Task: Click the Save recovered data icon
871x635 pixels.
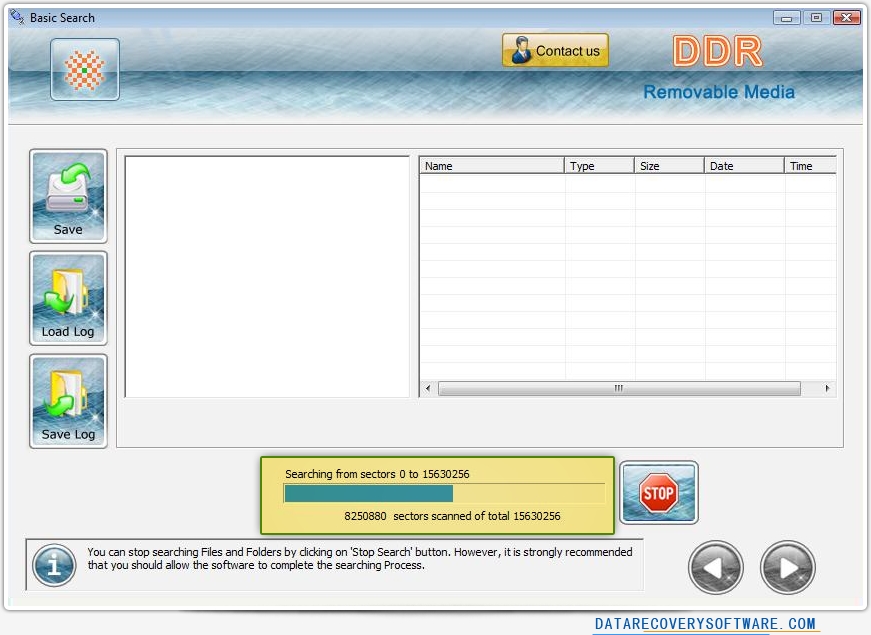Action: 68,196
